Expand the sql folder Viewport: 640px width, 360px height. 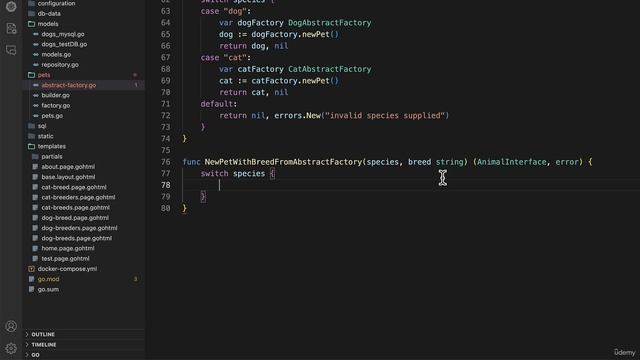pos(42,126)
